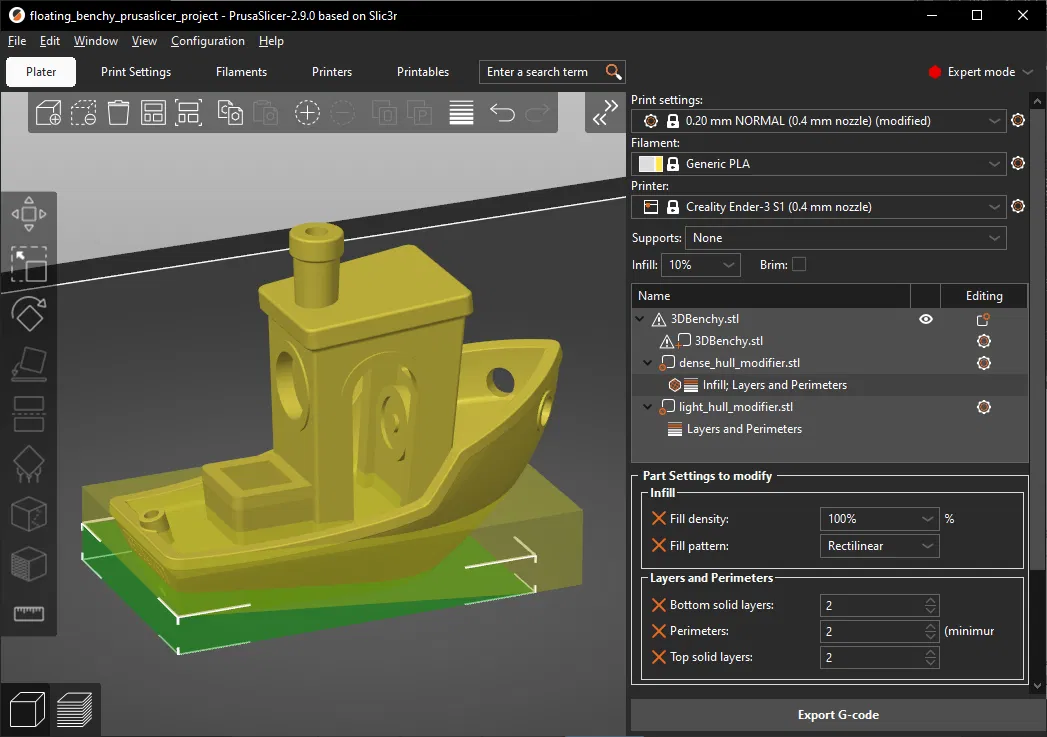The height and width of the screenshot is (737, 1047).
Task: Toggle visibility eye of 3DBenchy.stl
Action: click(925, 319)
